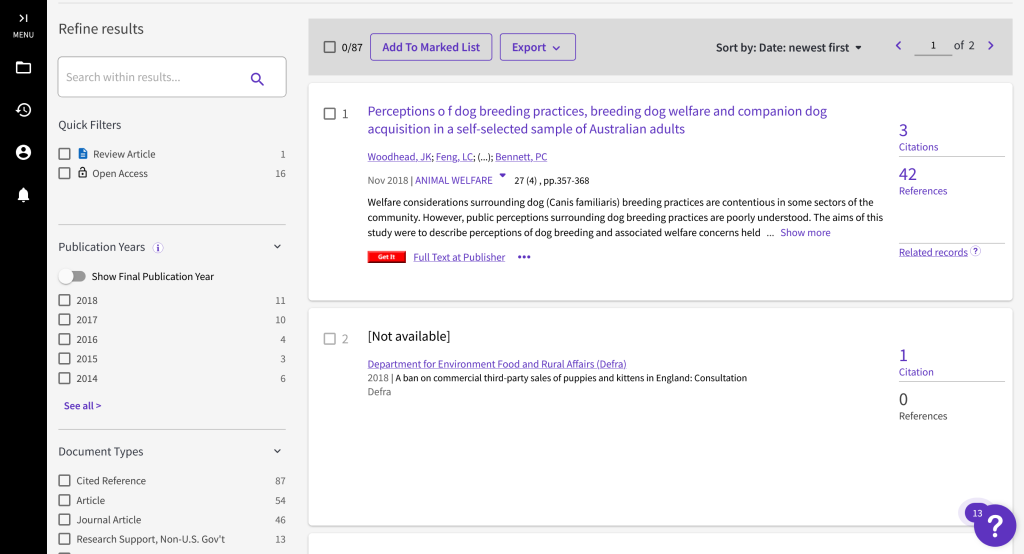Open the Perceptions of dog breeding article title
1024x554 pixels.
597,120
